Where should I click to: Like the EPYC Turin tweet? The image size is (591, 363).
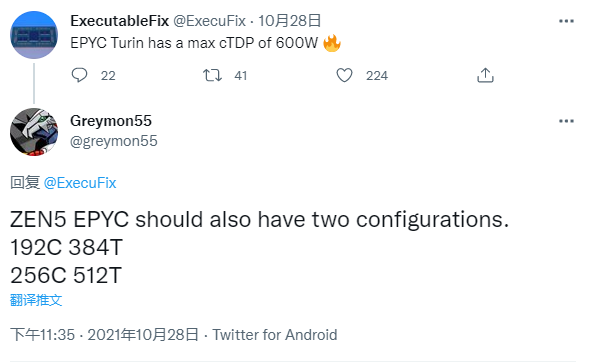tap(344, 75)
